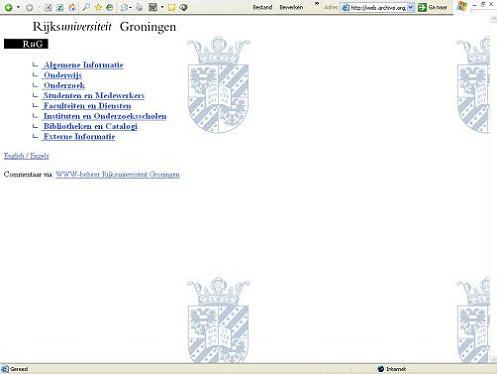This screenshot has width=497, height=374.
Task: Click the Stop loading toolbar icon
Action: [x=48, y=7]
